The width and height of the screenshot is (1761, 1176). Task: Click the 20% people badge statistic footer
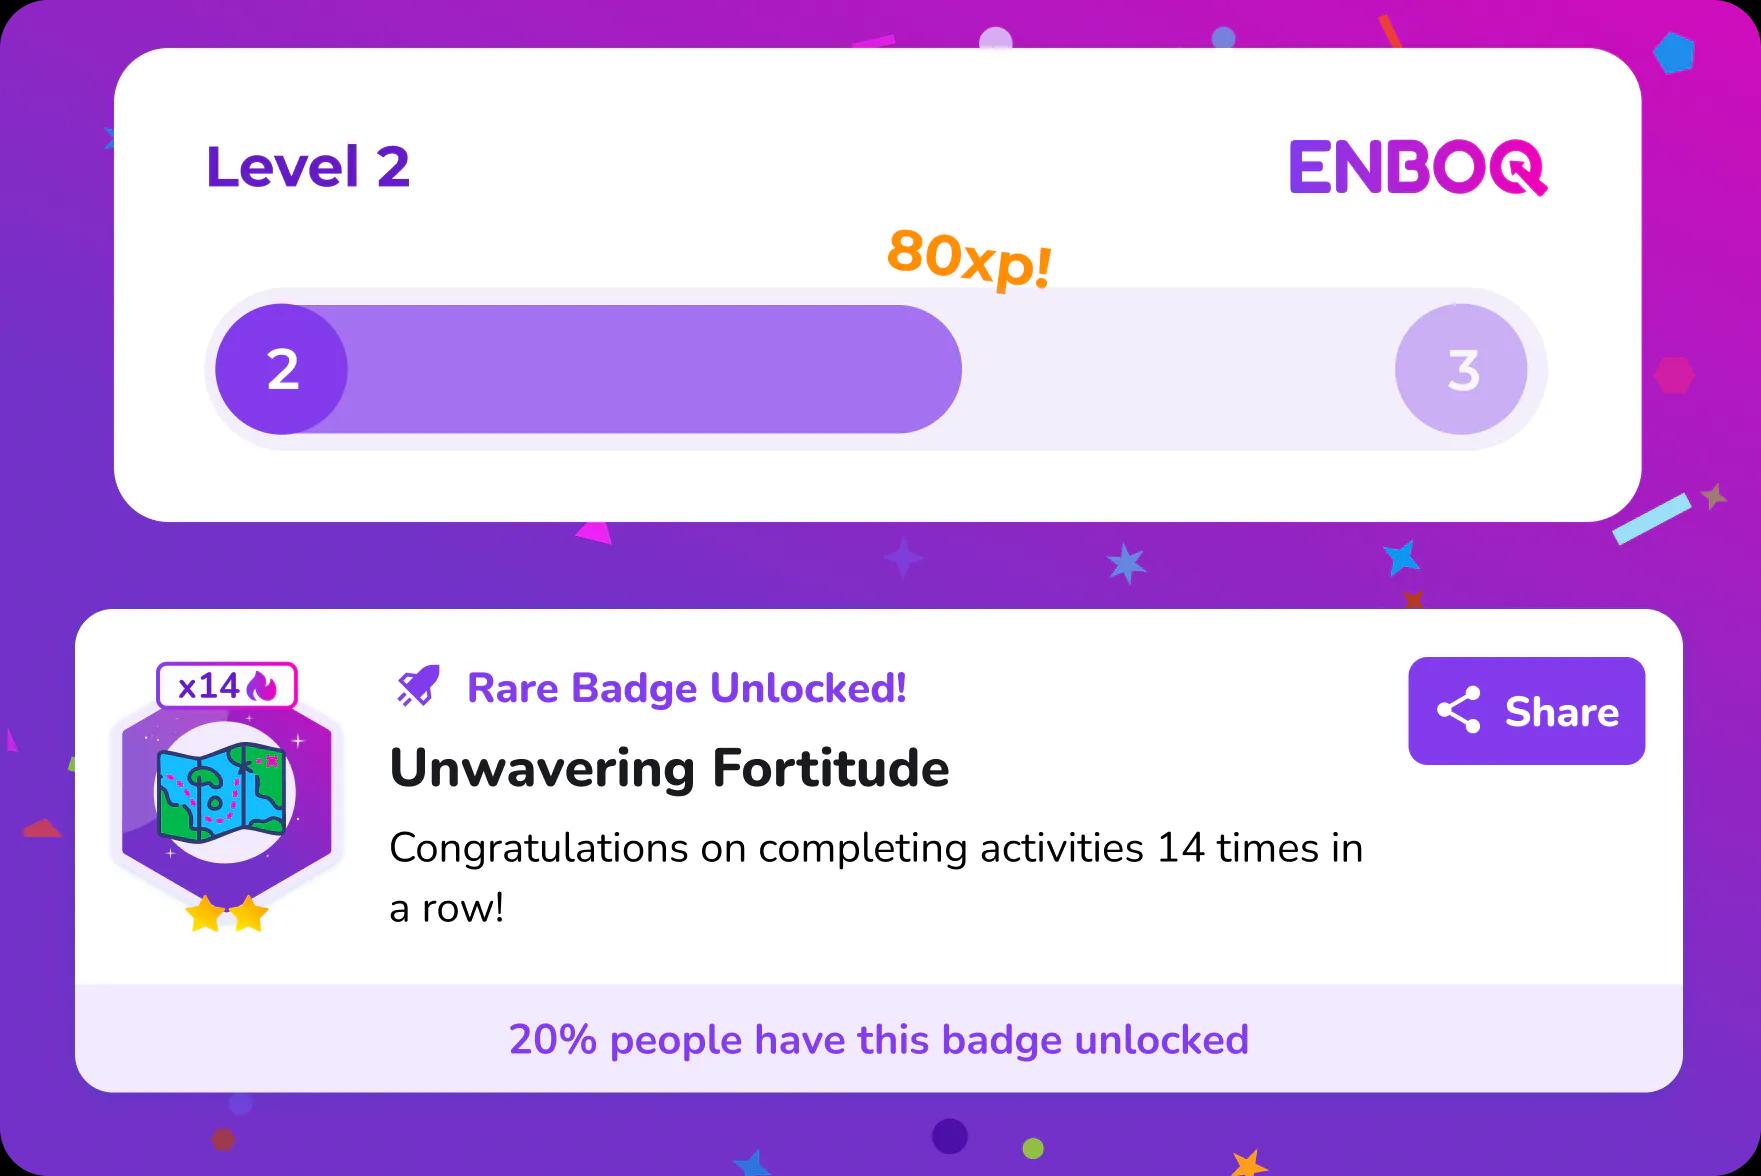coord(878,1039)
